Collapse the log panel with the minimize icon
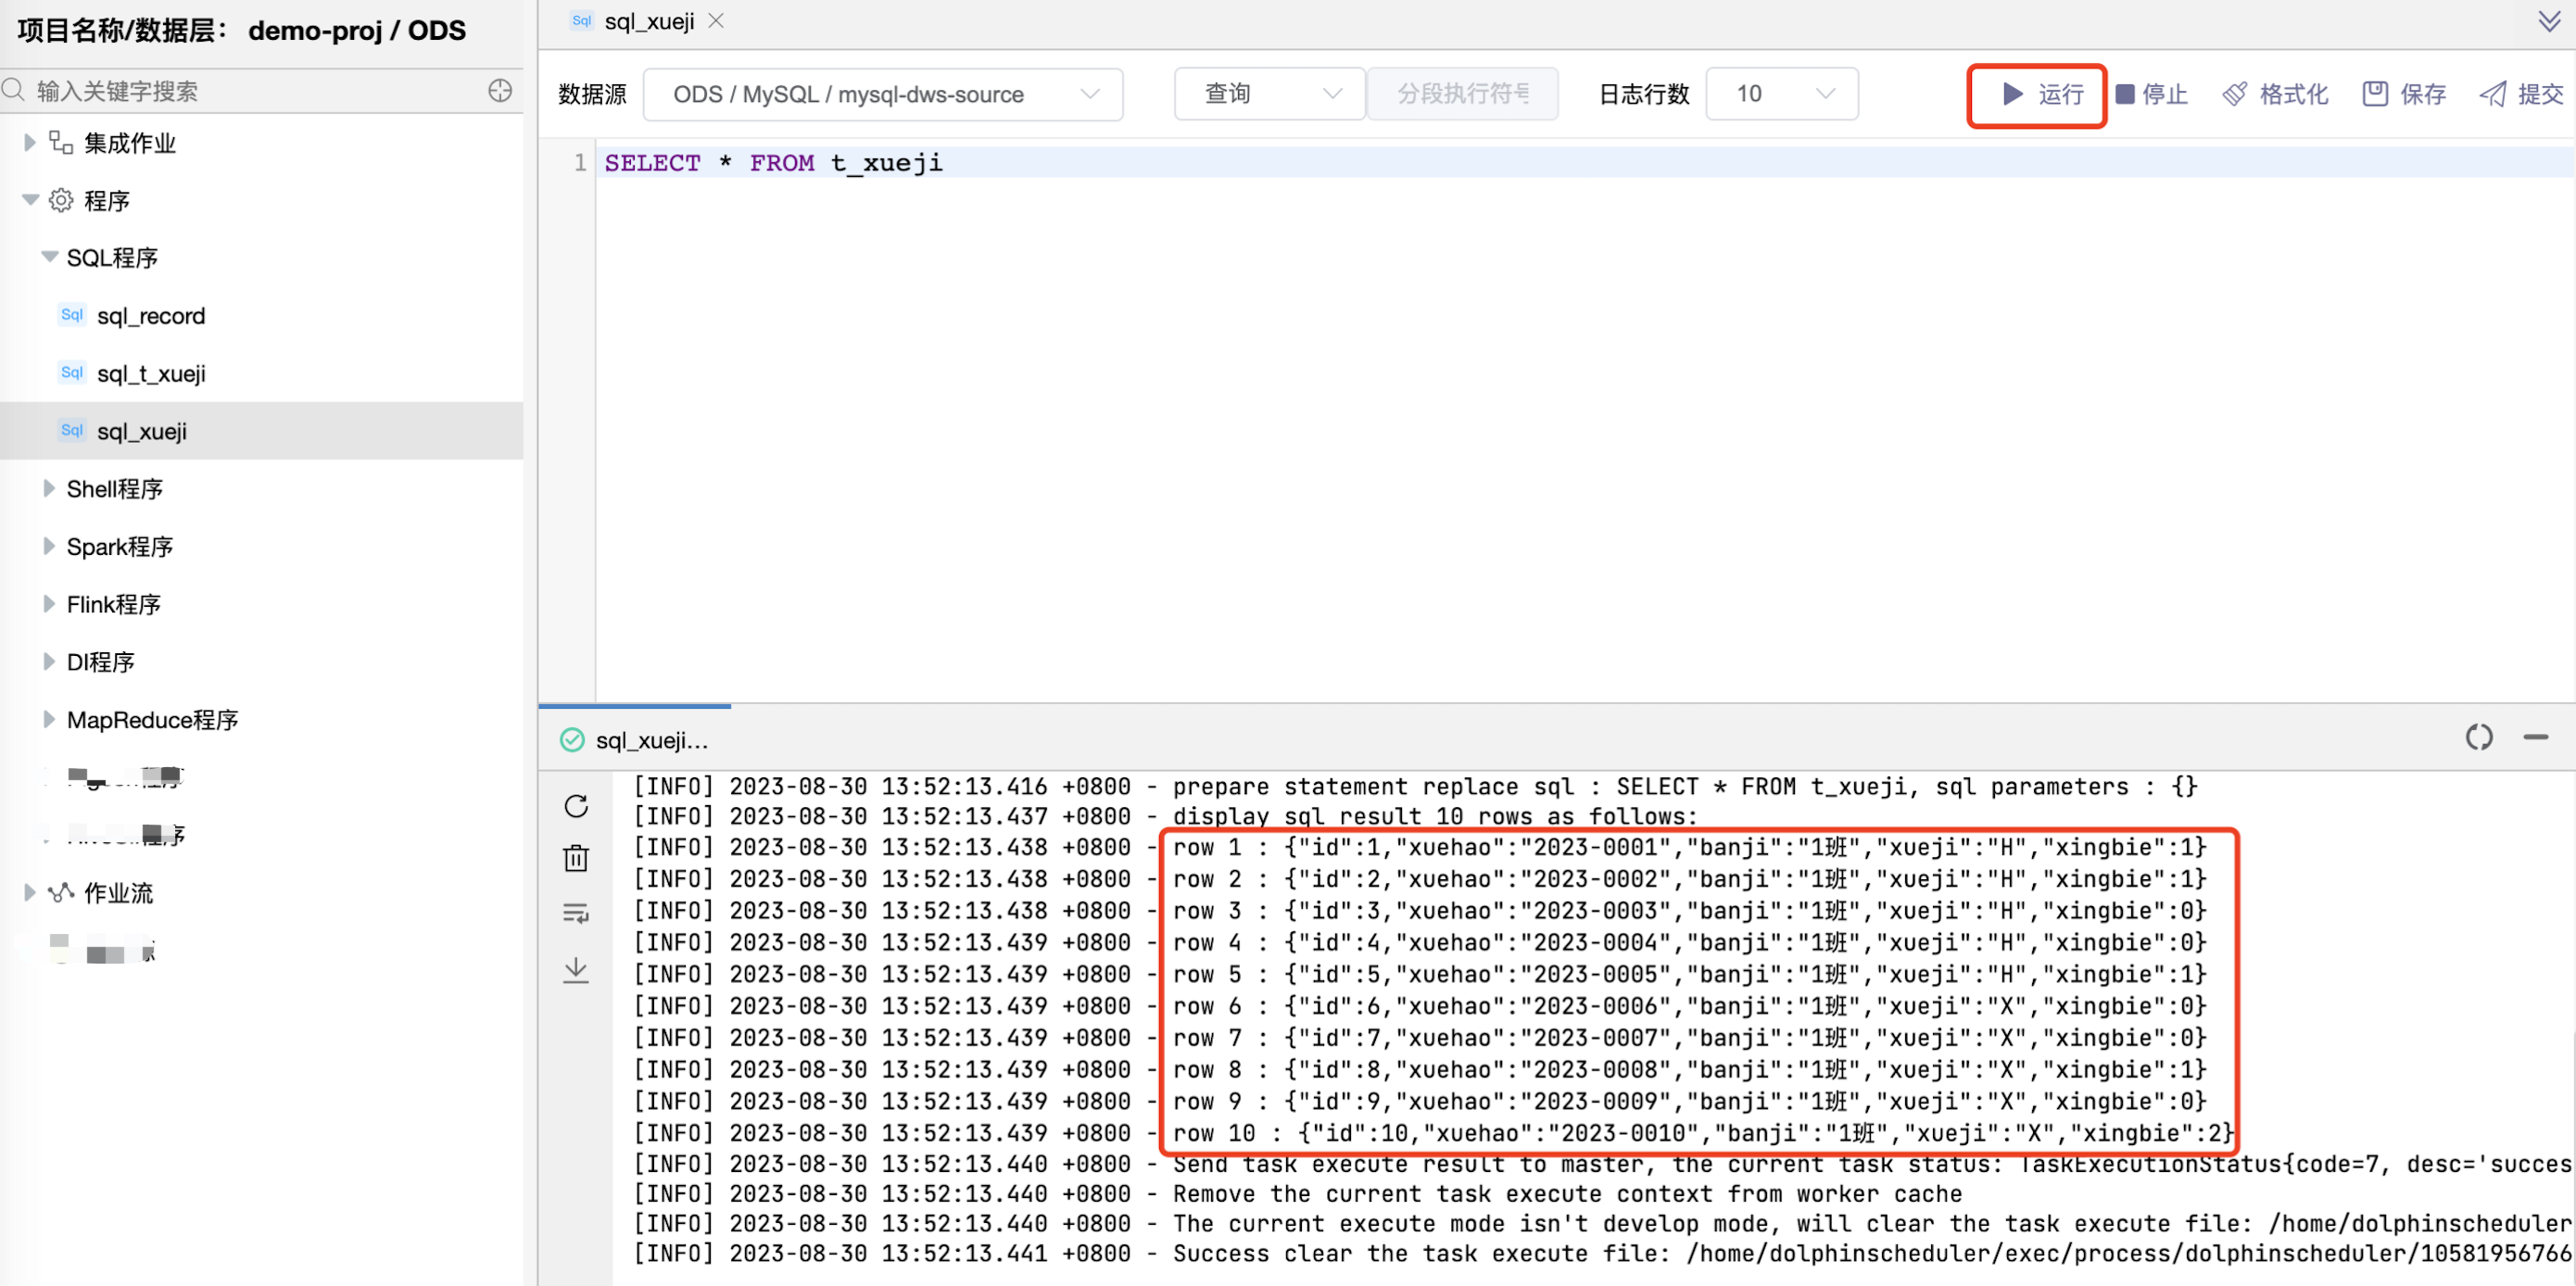Screen dimensions: 2576x1286 (x=2539, y=738)
